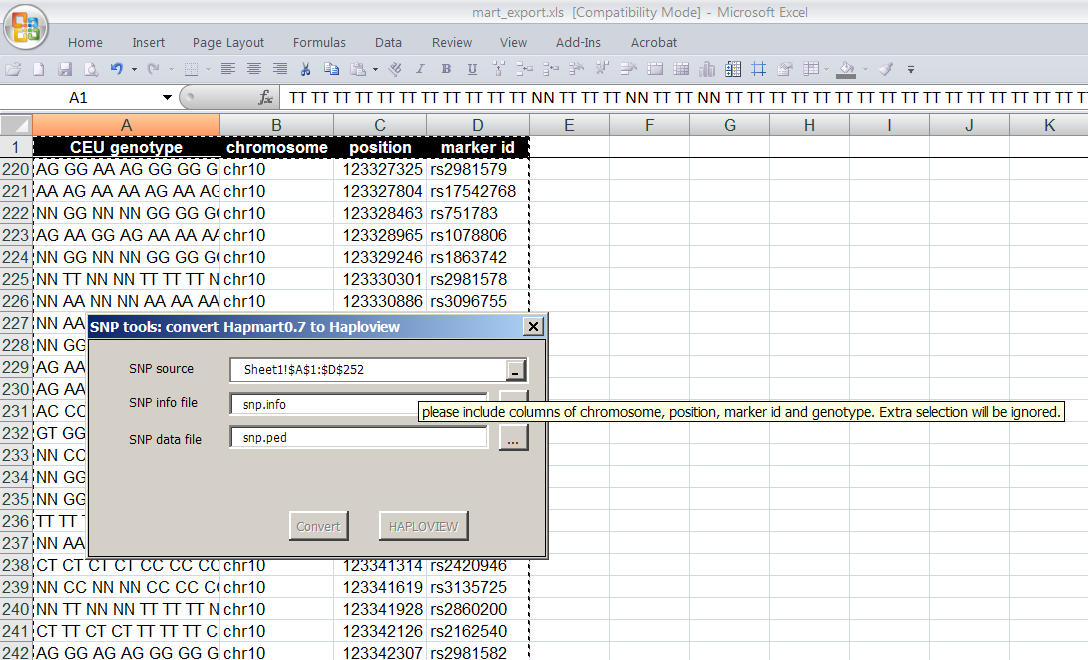Click the HAPLOVIEW button

tap(423, 526)
